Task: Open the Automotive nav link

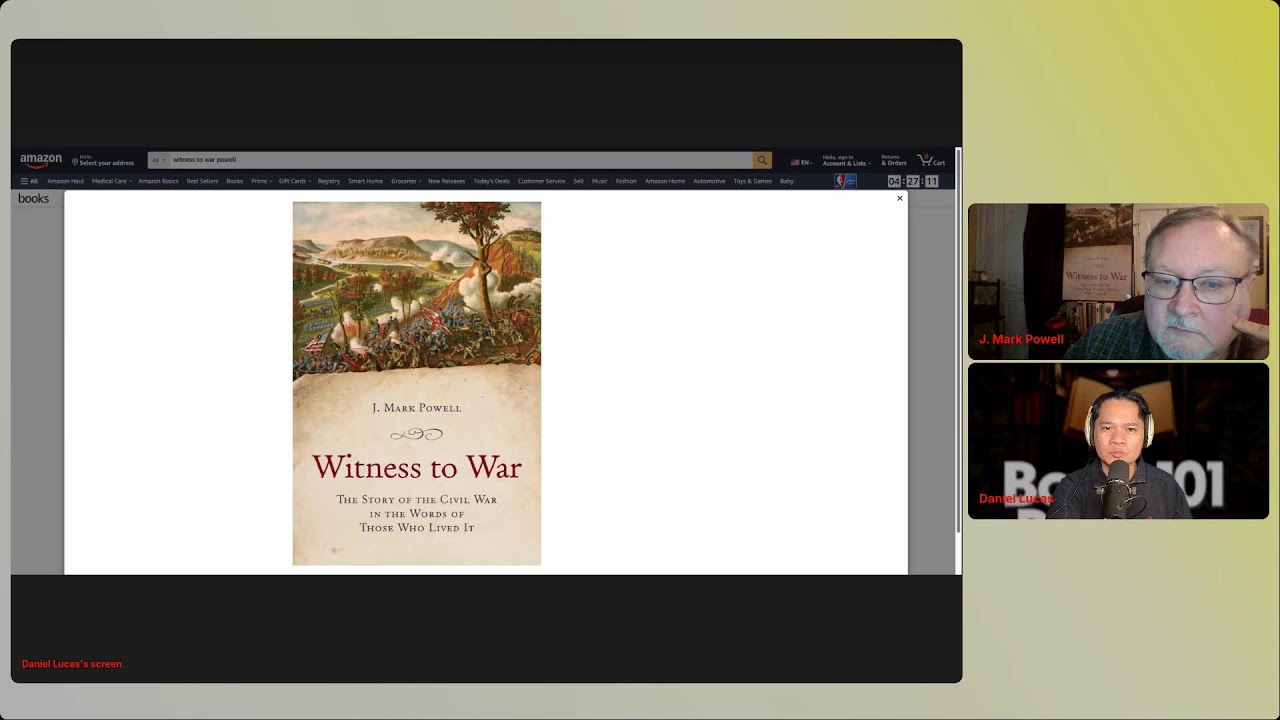Action: tap(709, 181)
